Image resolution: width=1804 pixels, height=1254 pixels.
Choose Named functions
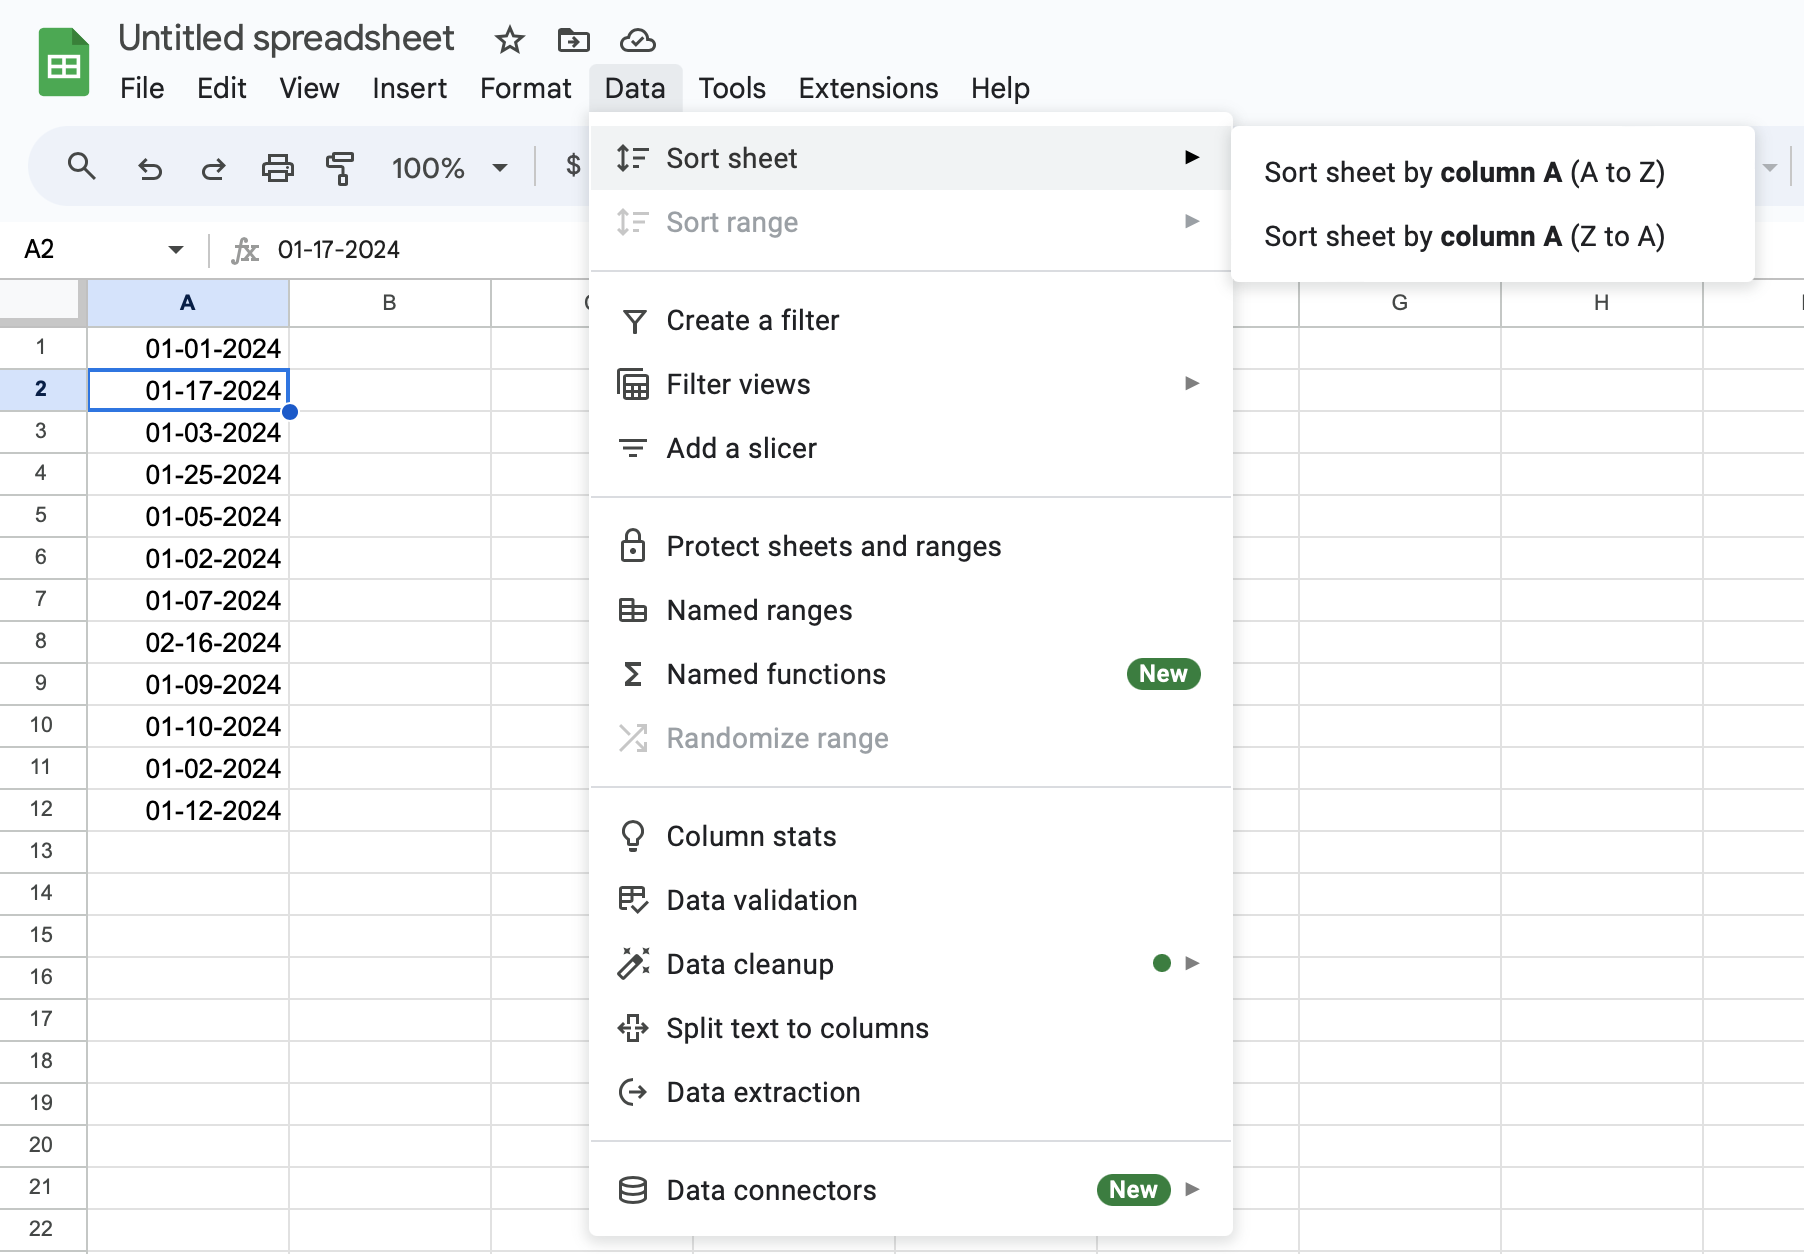[910, 674]
